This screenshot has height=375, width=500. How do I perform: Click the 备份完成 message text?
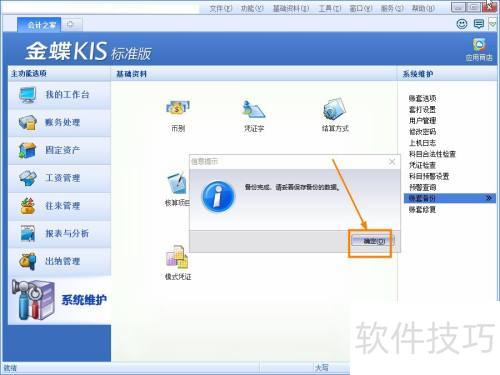point(292,187)
